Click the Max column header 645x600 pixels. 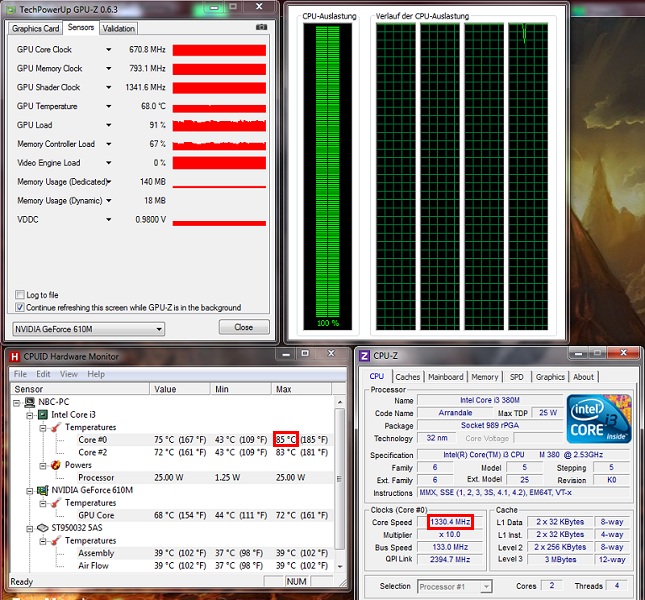pyautogui.click(x=301, y=389)
